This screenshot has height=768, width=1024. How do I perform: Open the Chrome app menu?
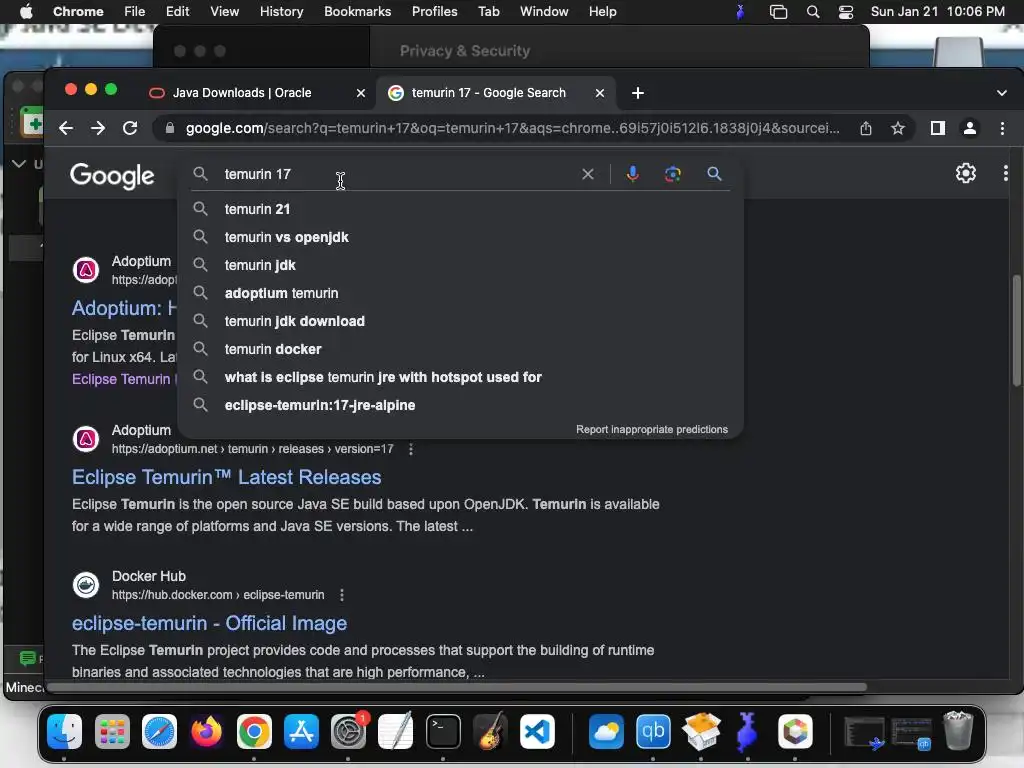point(78,12)
